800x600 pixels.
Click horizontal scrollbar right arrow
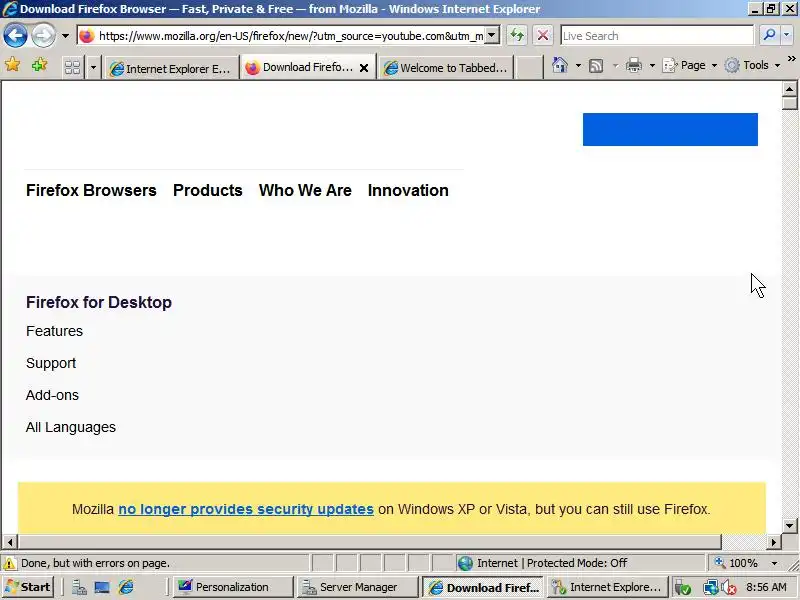pos(774,542)
